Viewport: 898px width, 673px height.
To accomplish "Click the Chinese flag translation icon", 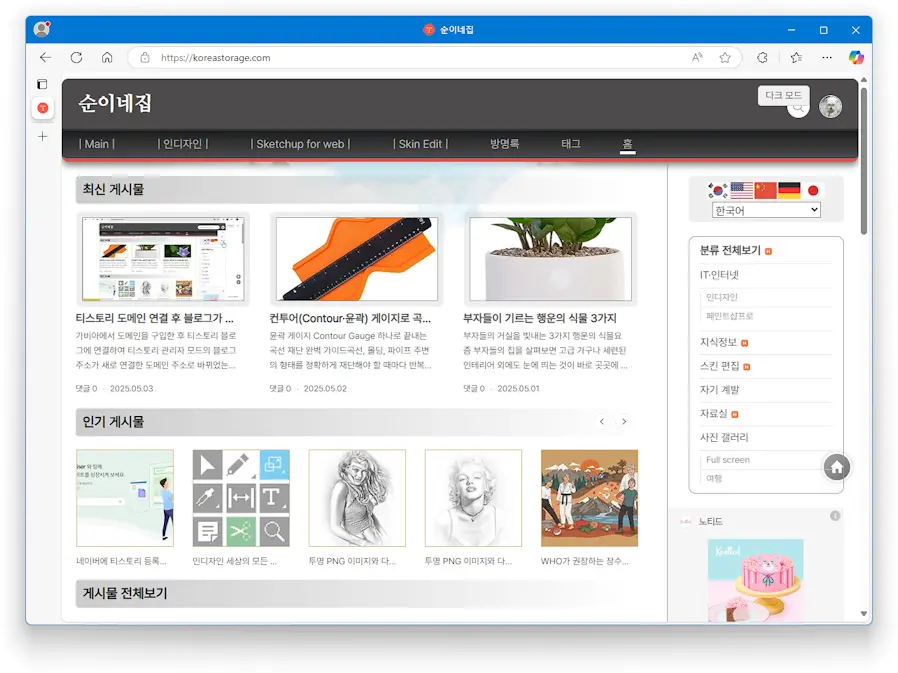I will point(763,190).
